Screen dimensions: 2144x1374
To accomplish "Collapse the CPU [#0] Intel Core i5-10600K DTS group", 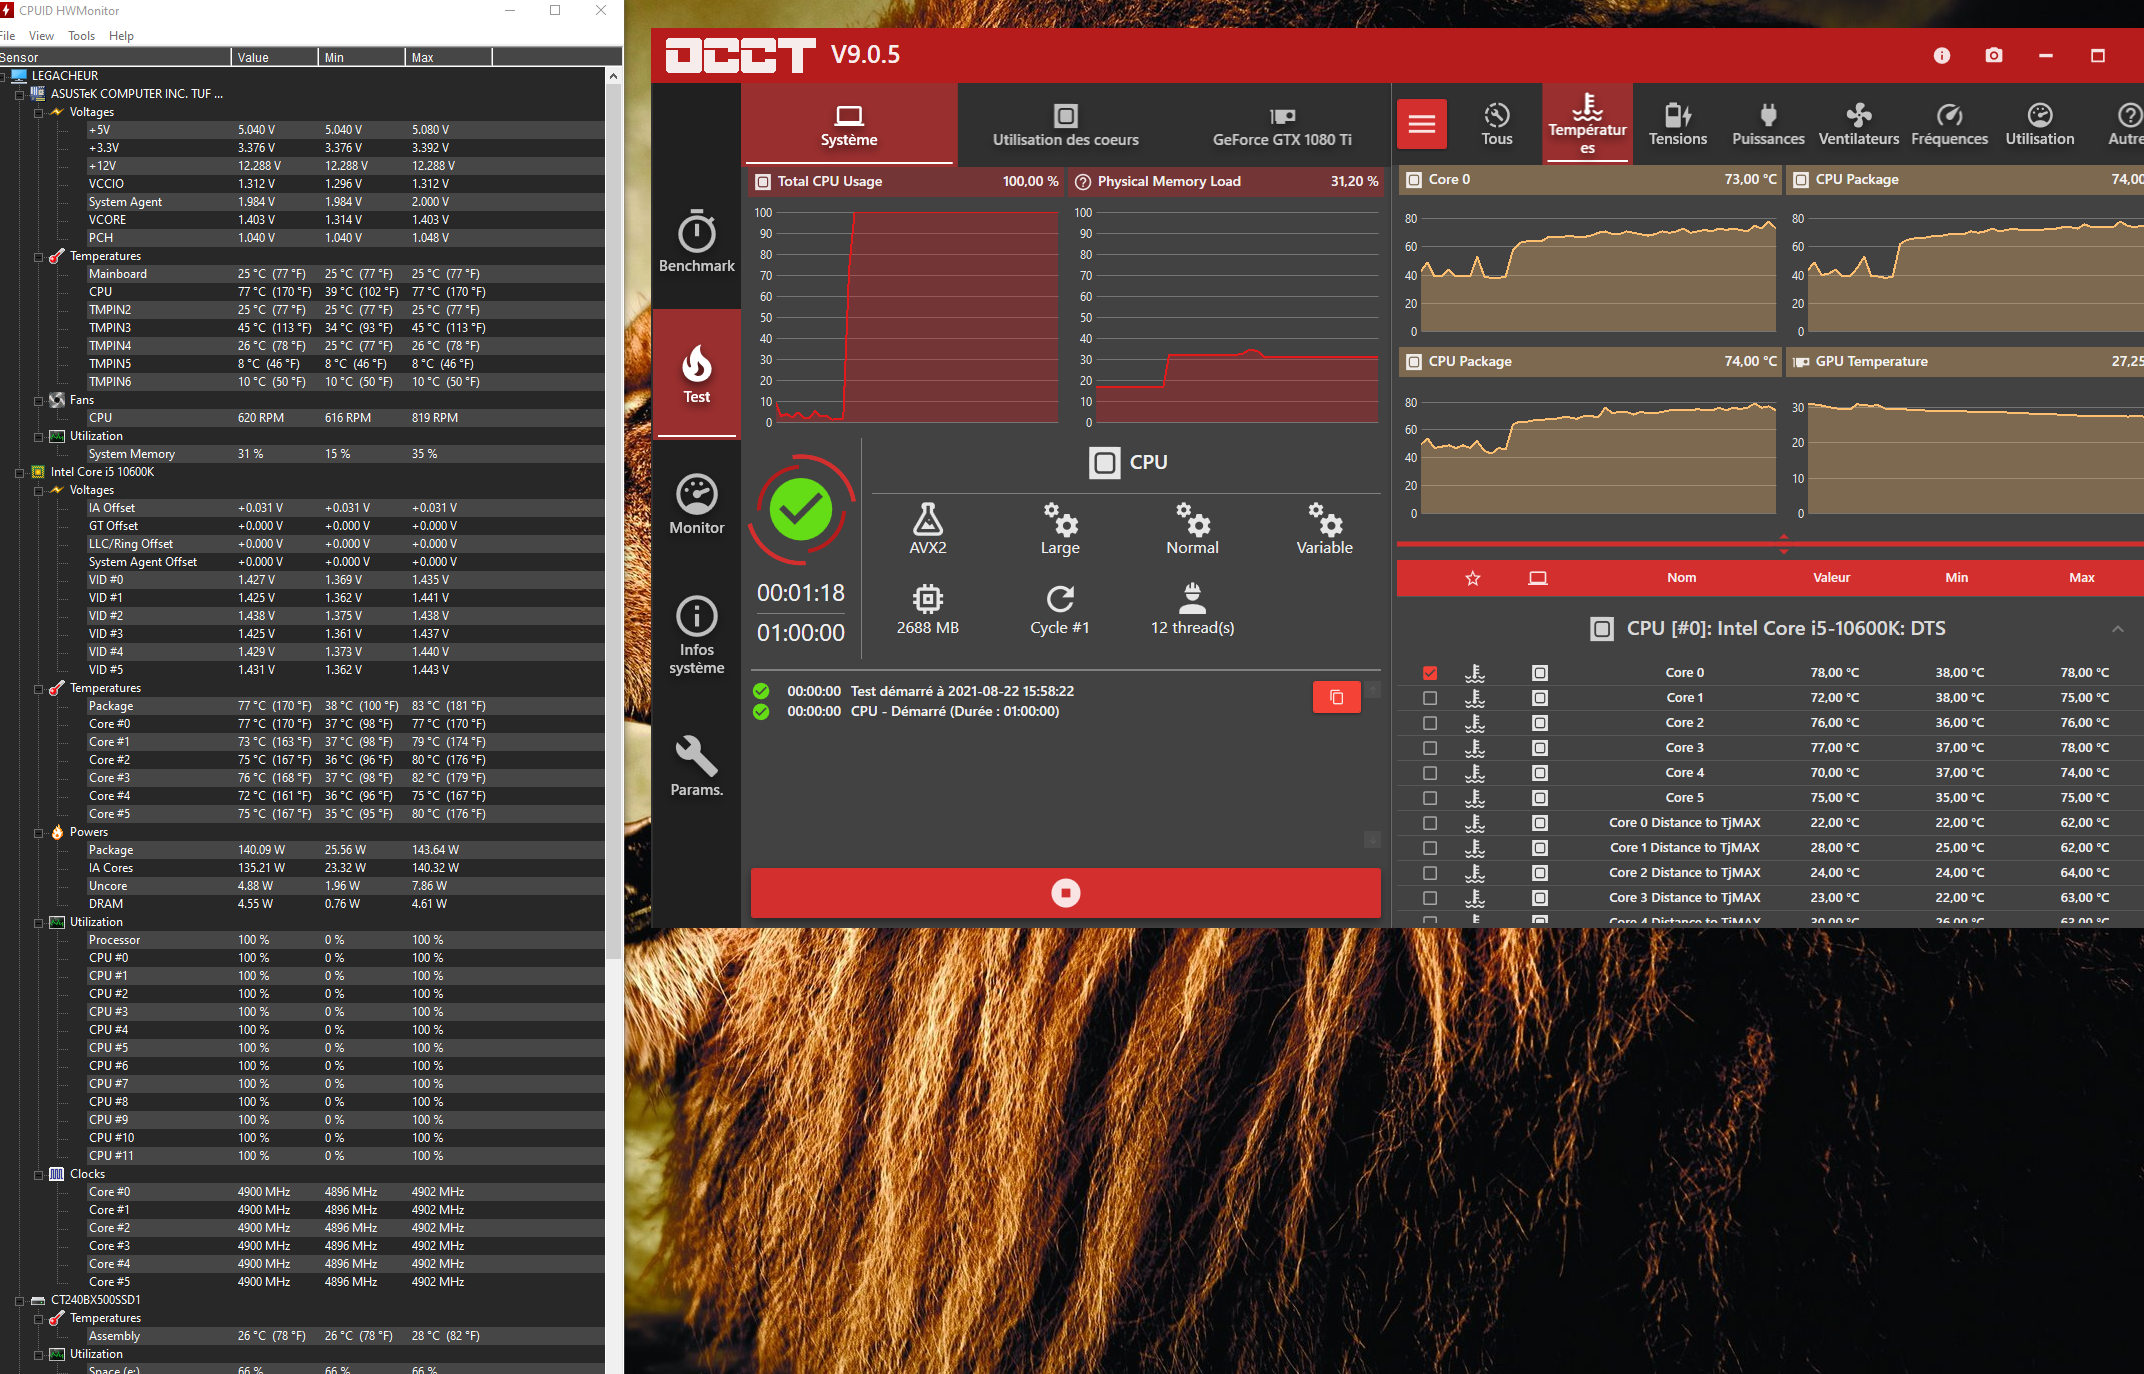I will point(2117,629).
